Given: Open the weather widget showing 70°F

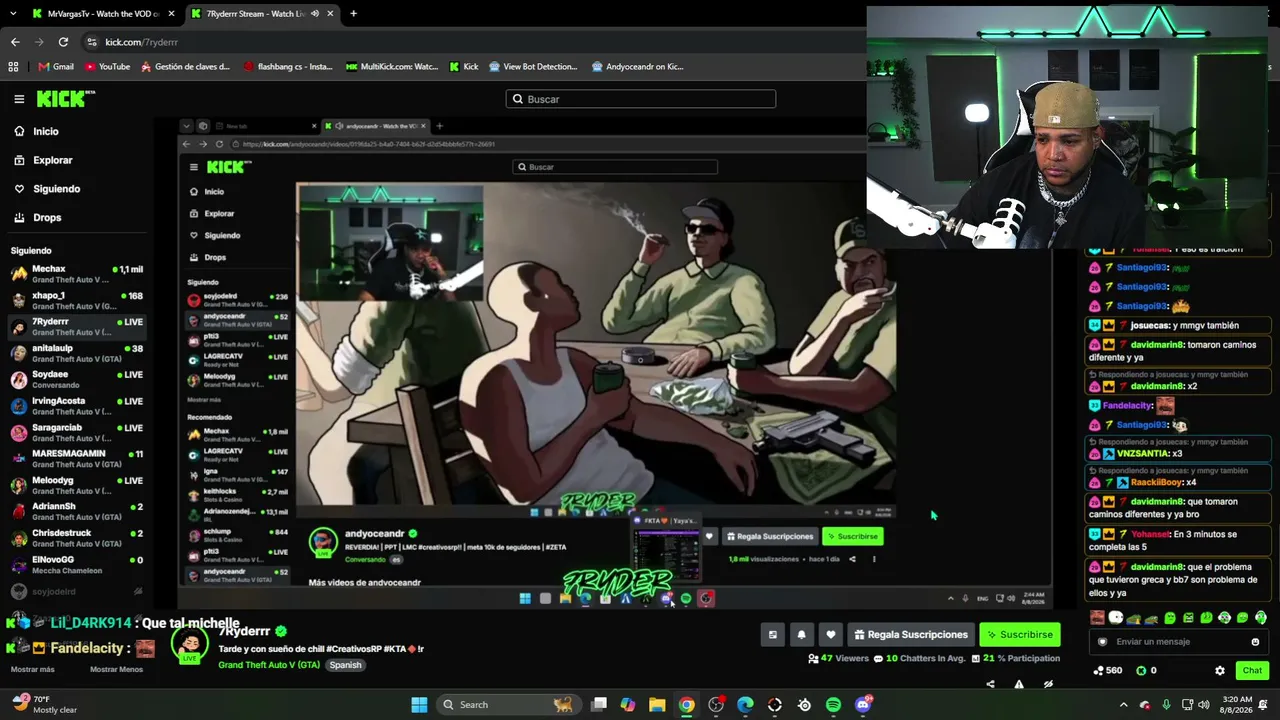Looking at the screenshot, I should tap(45, 704).
